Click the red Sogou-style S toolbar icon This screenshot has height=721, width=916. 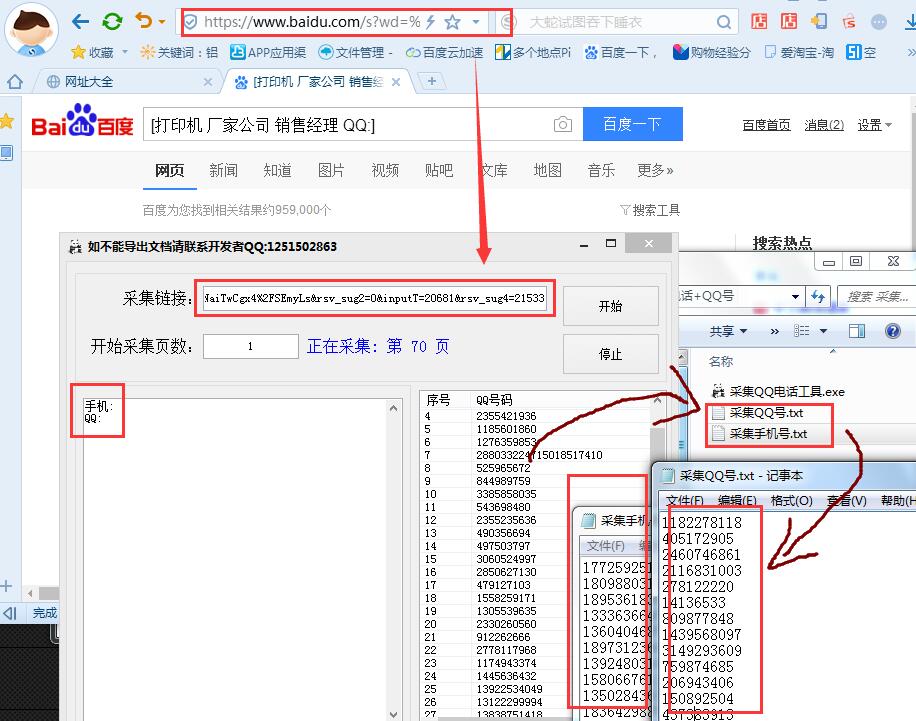click(x=849, y=22)
